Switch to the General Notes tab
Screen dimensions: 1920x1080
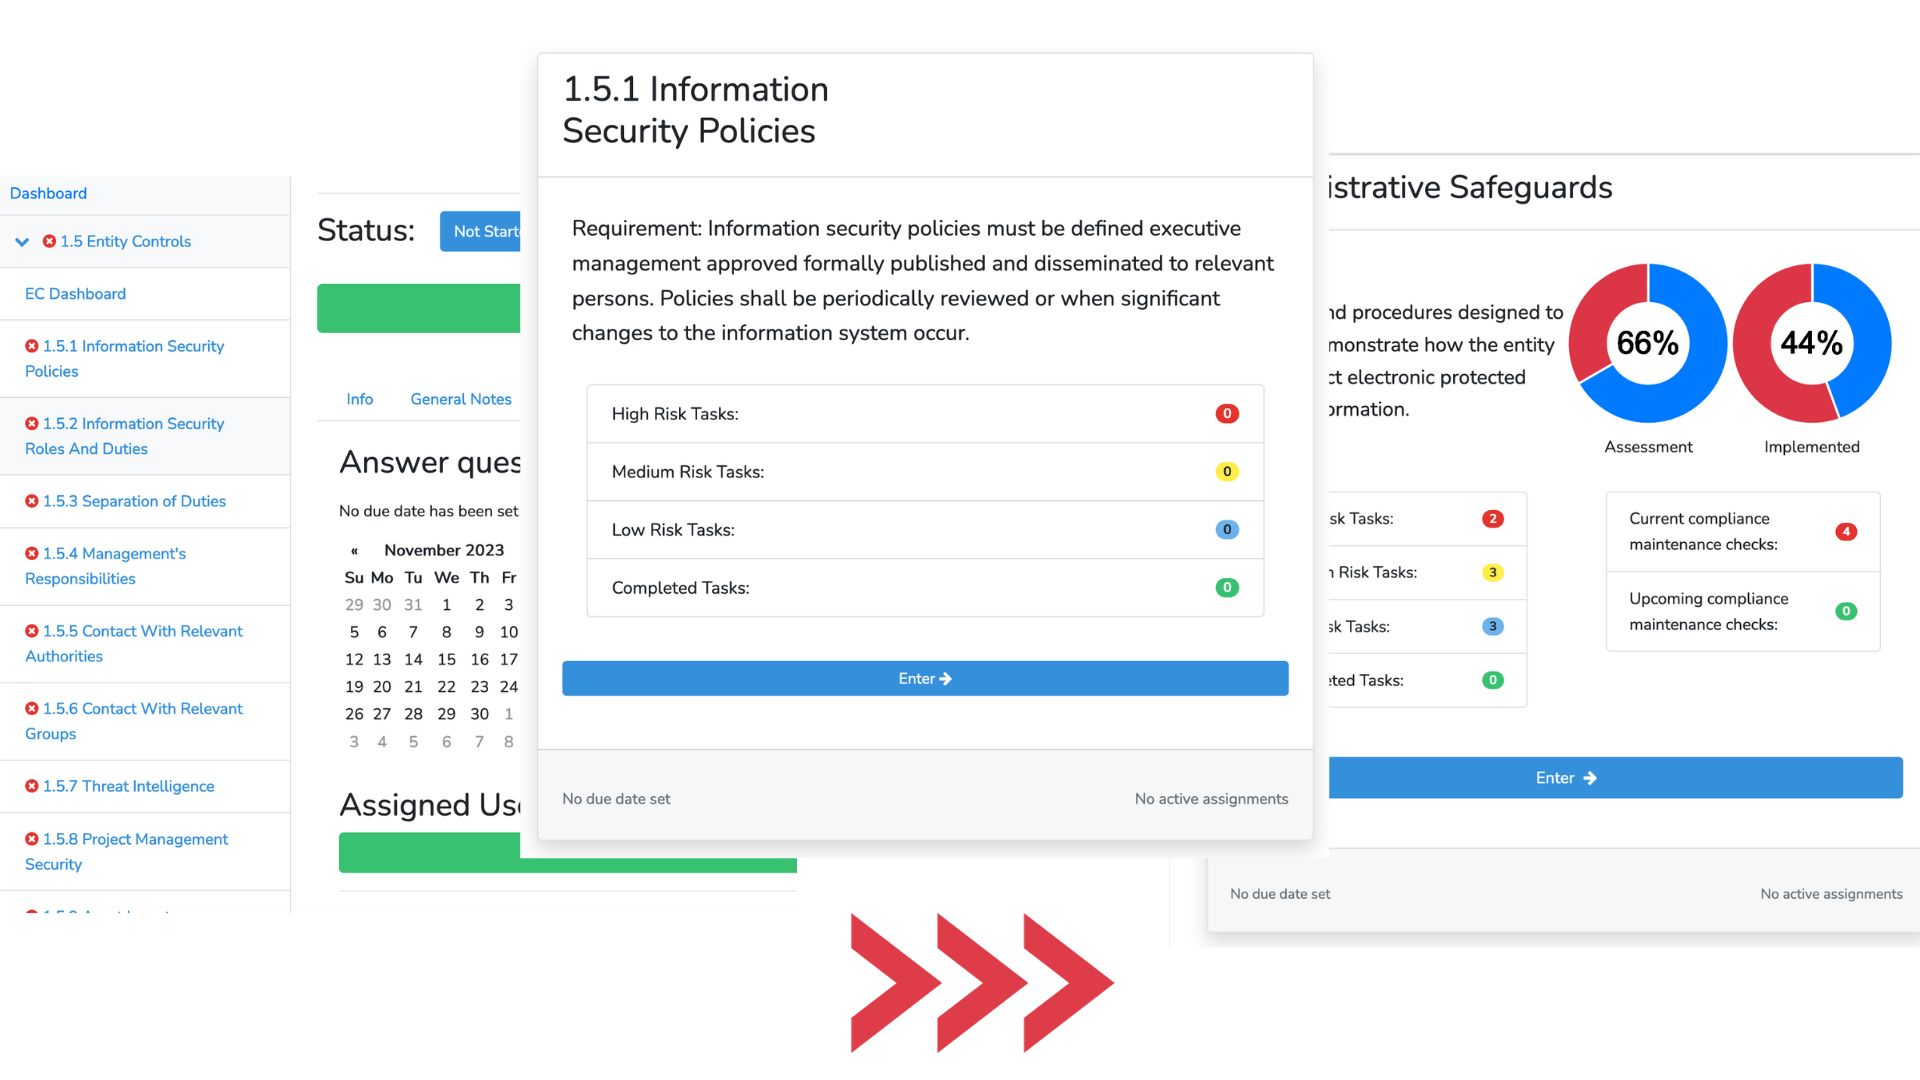(460, 399)
